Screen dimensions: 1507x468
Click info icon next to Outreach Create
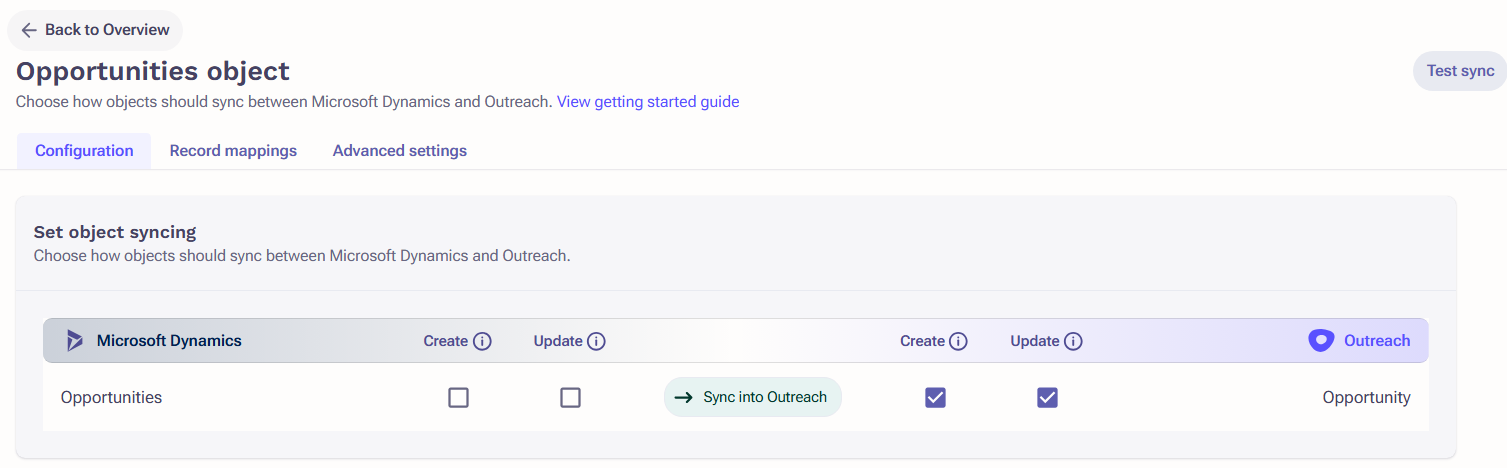click(x=958, y=341)
